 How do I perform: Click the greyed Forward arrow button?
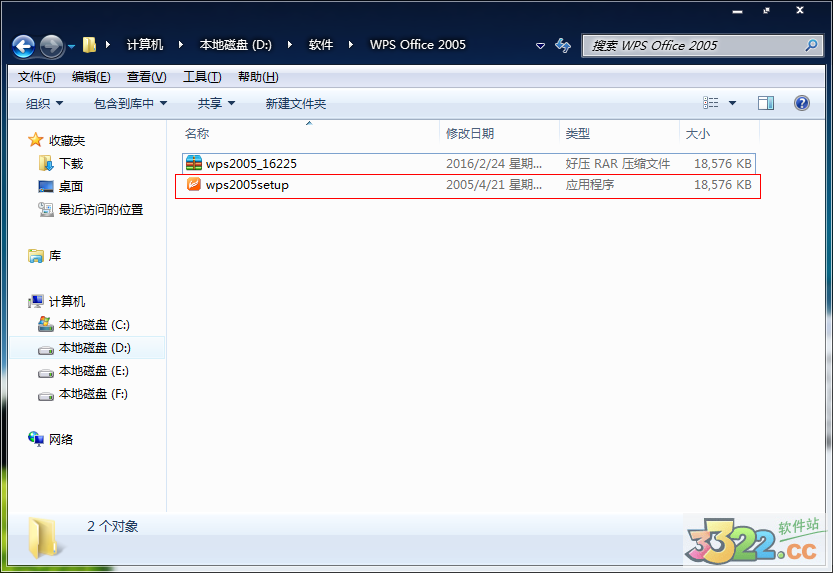pos(52,46)
